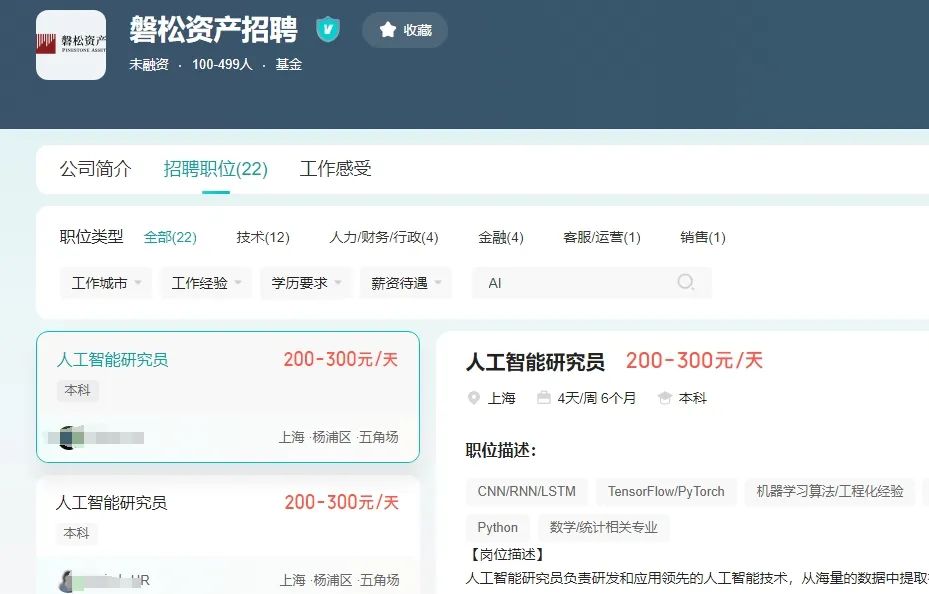Expand the 工作城市 dropdown

(x=106, y=283)
